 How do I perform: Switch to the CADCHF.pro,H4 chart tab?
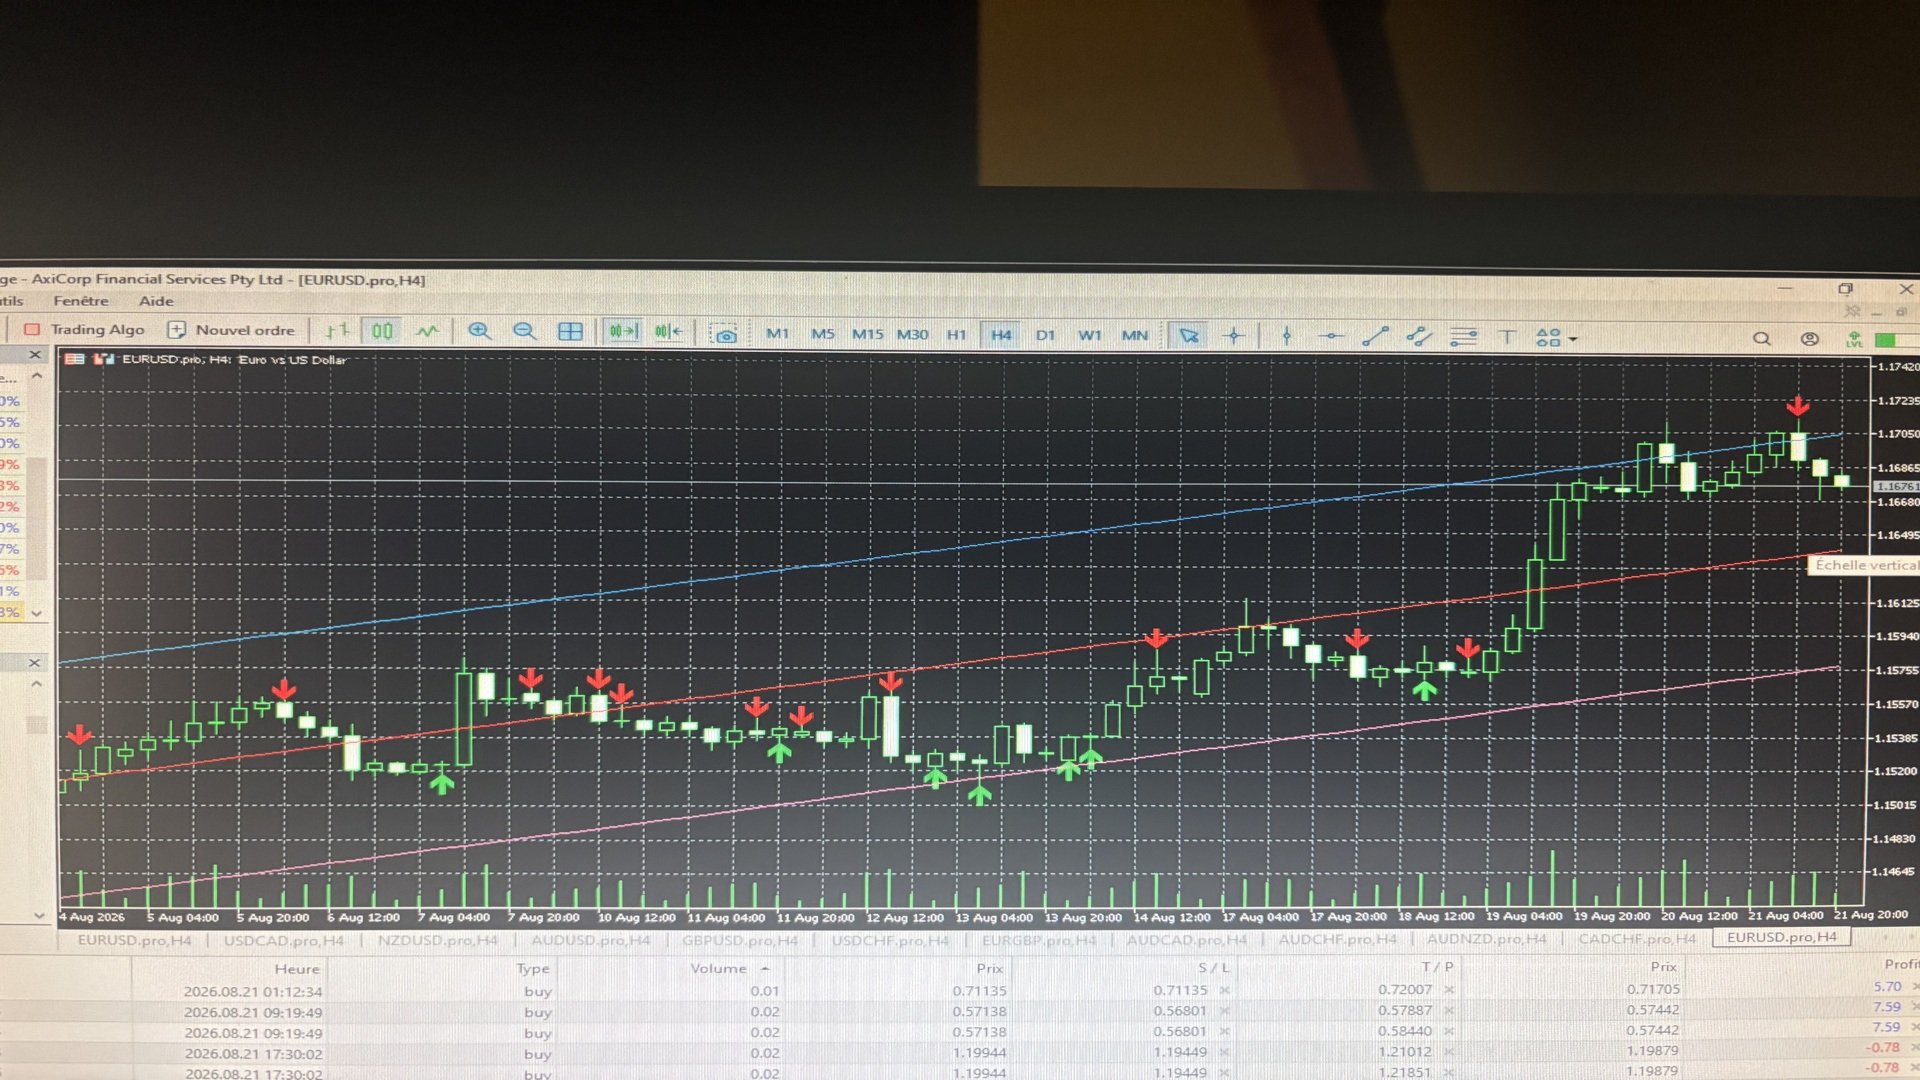click(x=1637, y=938)
